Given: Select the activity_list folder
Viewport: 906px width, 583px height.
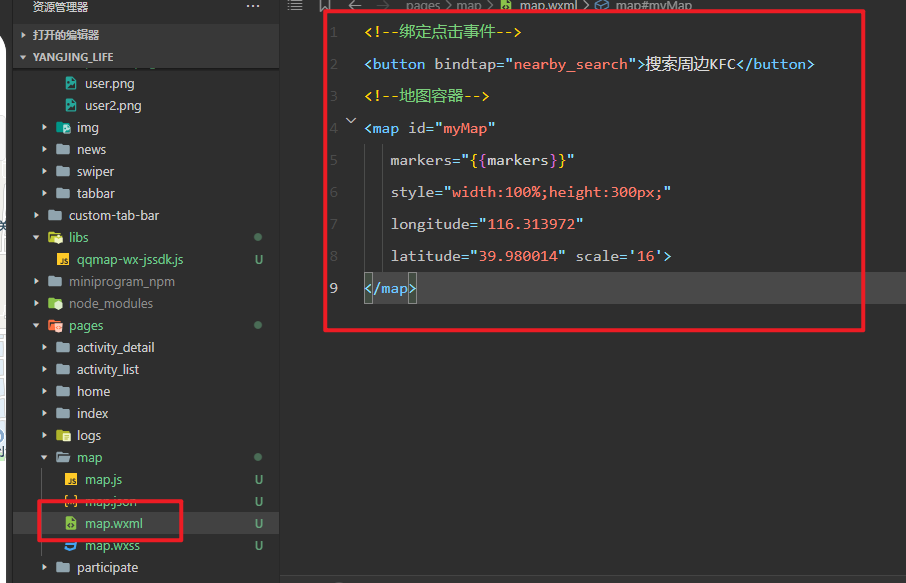Looking at the screenshot, I should 107,369.
